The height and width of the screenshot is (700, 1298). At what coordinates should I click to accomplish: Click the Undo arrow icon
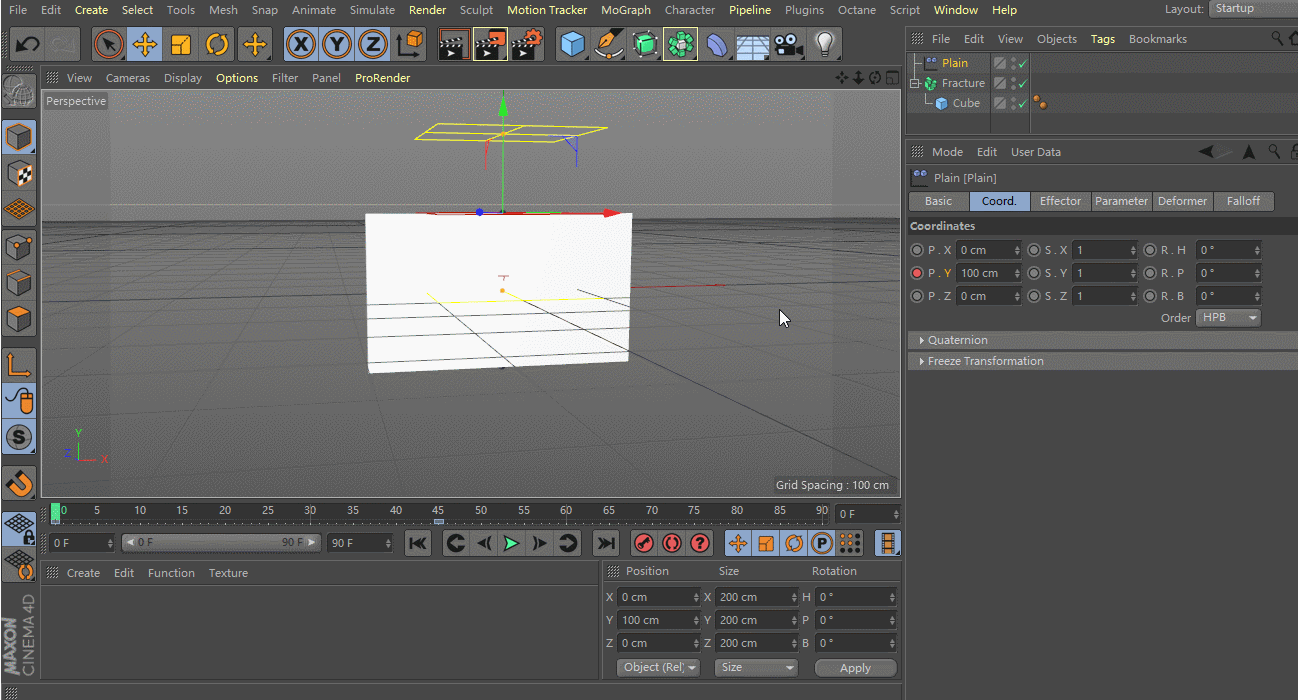tap(28, 45)
